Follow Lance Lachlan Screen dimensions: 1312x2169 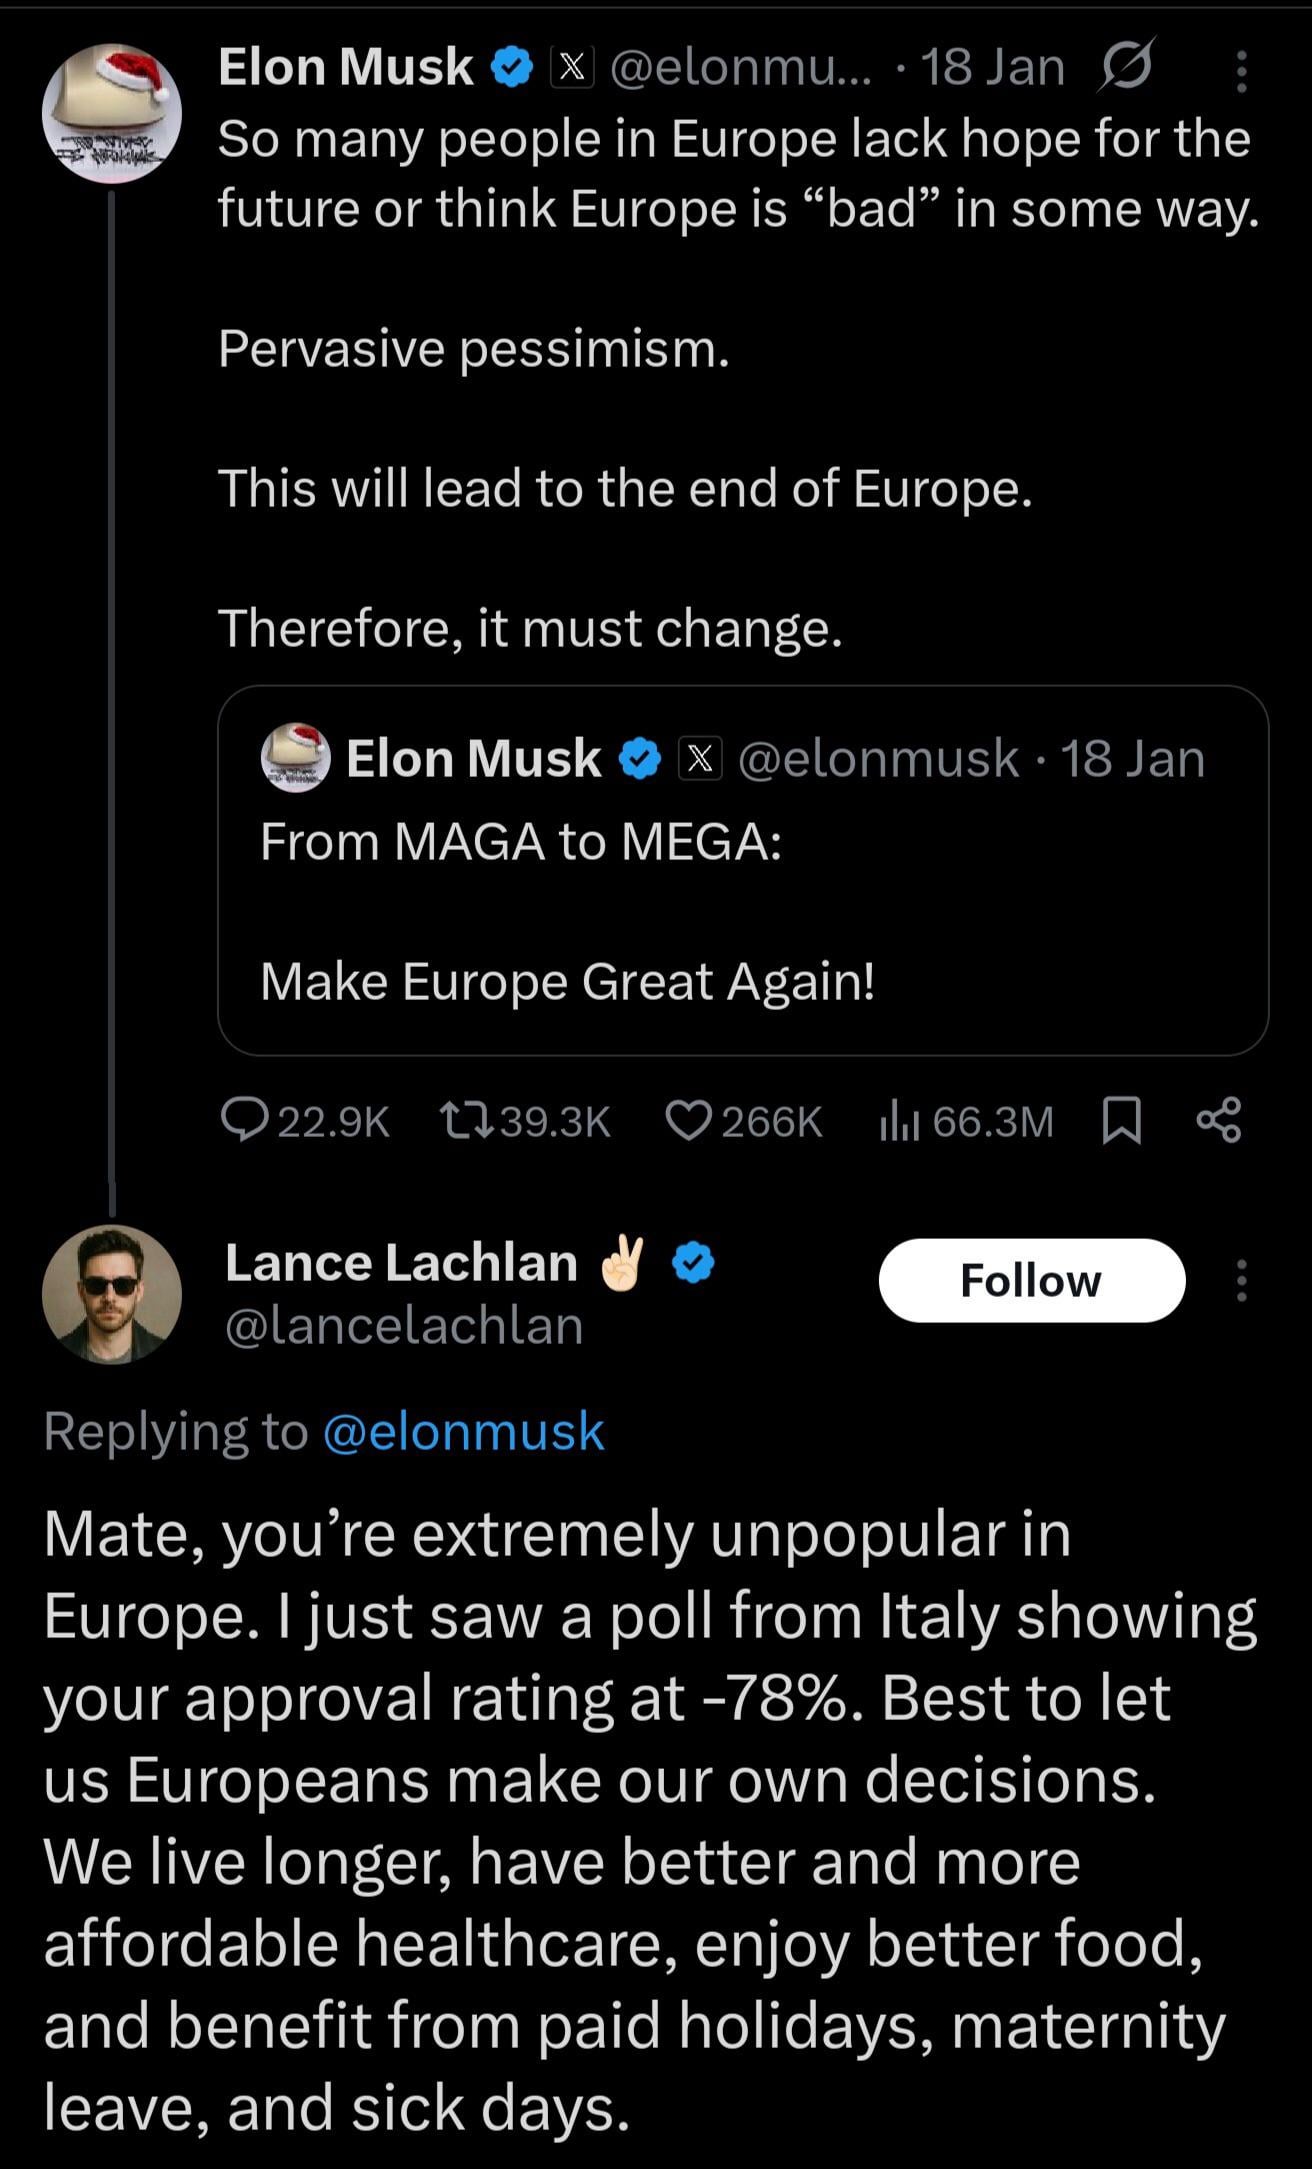coord(1031,1280)
